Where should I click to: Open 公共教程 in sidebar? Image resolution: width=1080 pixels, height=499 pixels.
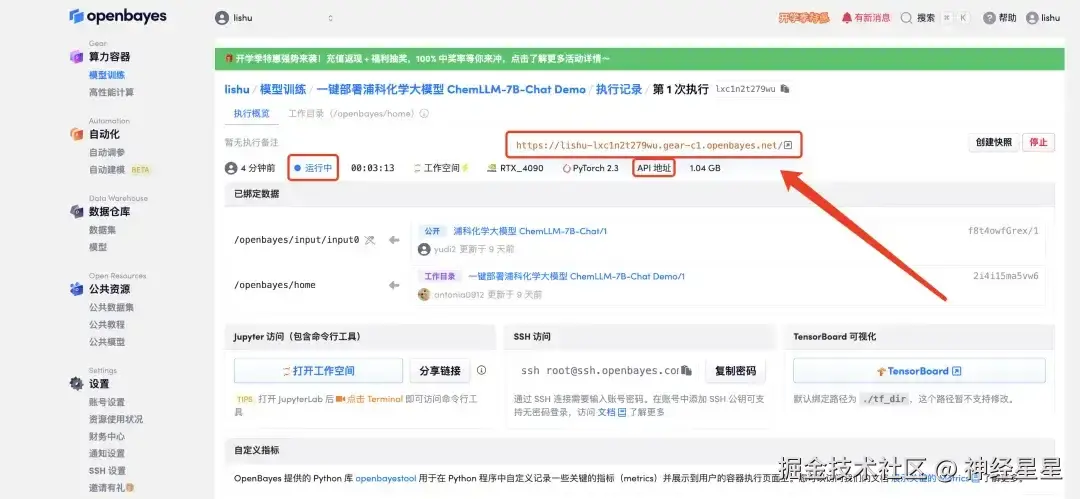click(x=107, y=324)
